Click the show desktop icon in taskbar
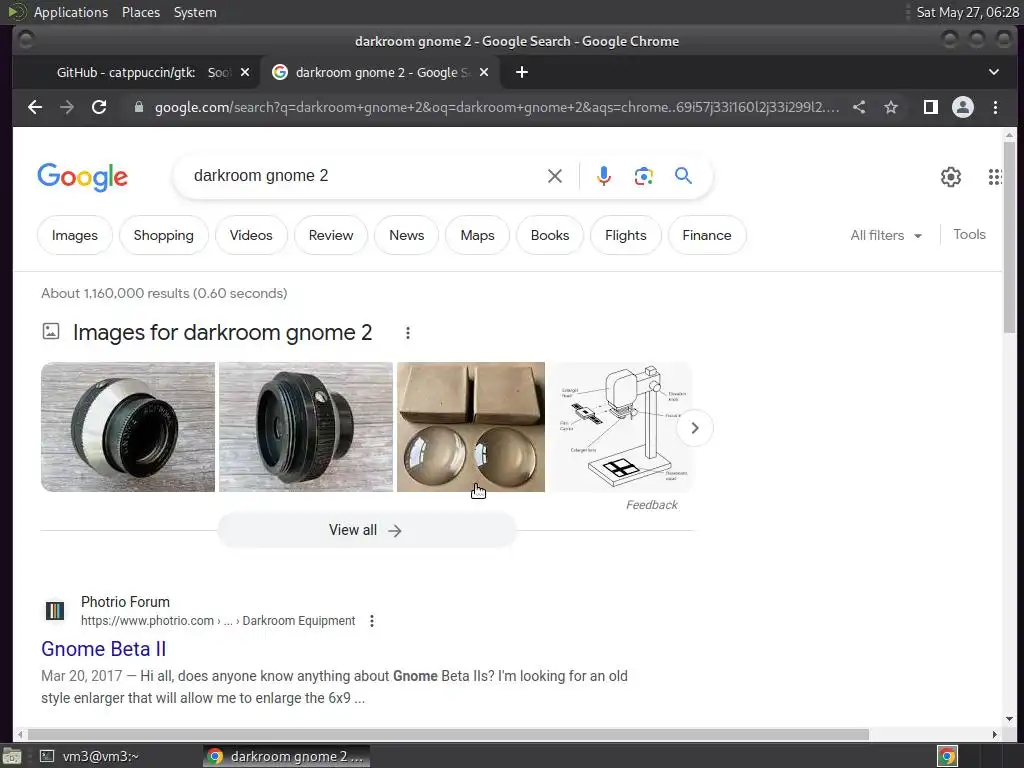The width and height of the screenshot is (1024, 768). click(x=12, y=756)
